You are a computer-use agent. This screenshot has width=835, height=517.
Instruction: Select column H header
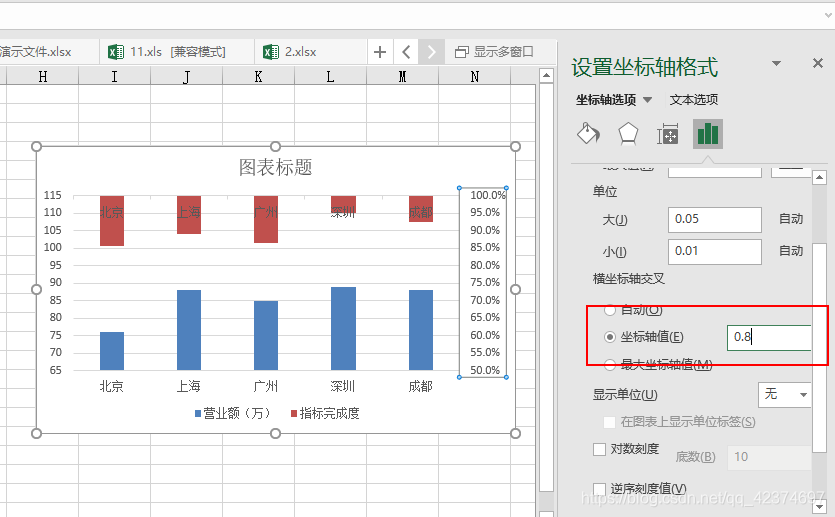[43, 77]
